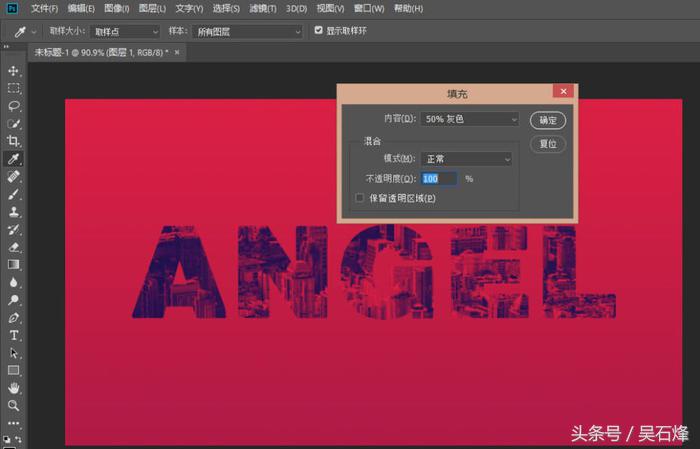This screenshot has height=449, width=700.
Task: Select the Healing Brush tool
Action: pyautogui.click(x=13, y=177)
